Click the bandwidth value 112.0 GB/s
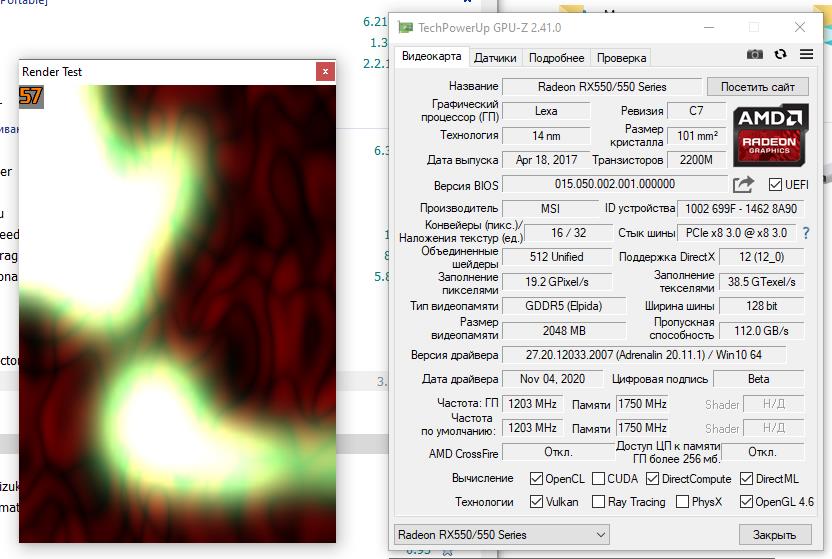Image resolution: width=832 pixels, height=559 pixels. pos(761,331)
